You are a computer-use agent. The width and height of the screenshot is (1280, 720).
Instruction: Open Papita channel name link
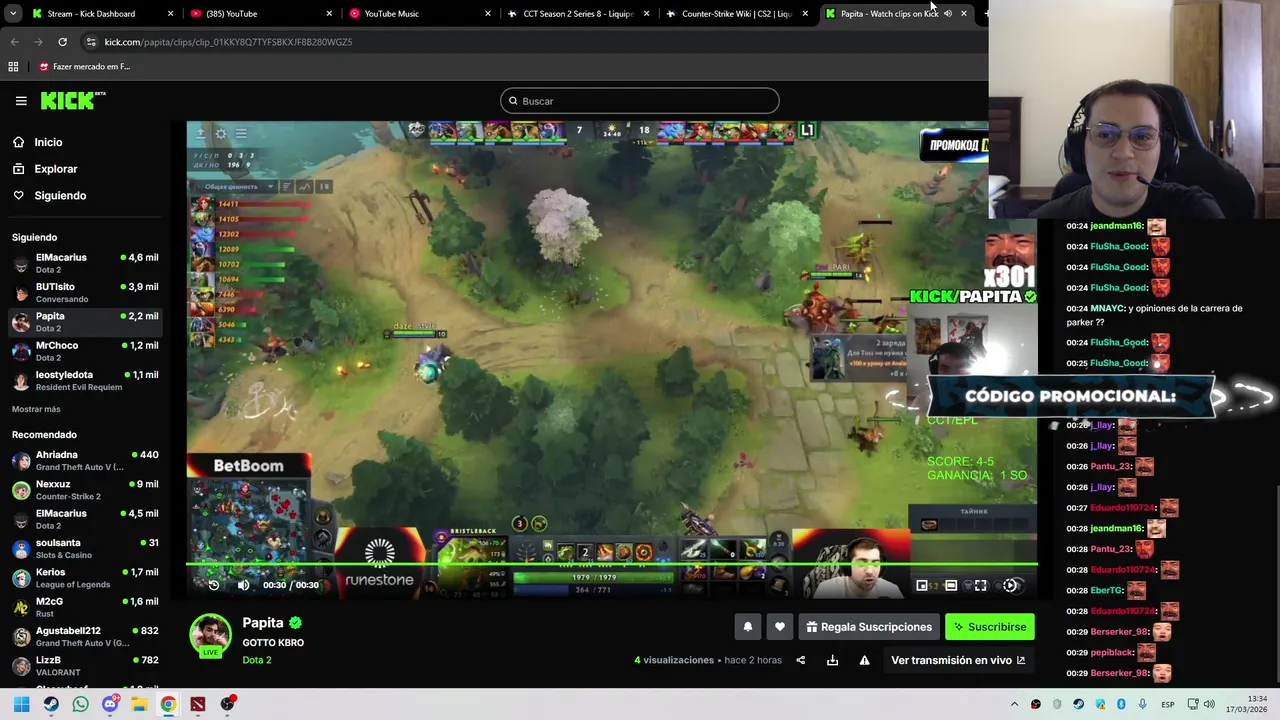263,623
